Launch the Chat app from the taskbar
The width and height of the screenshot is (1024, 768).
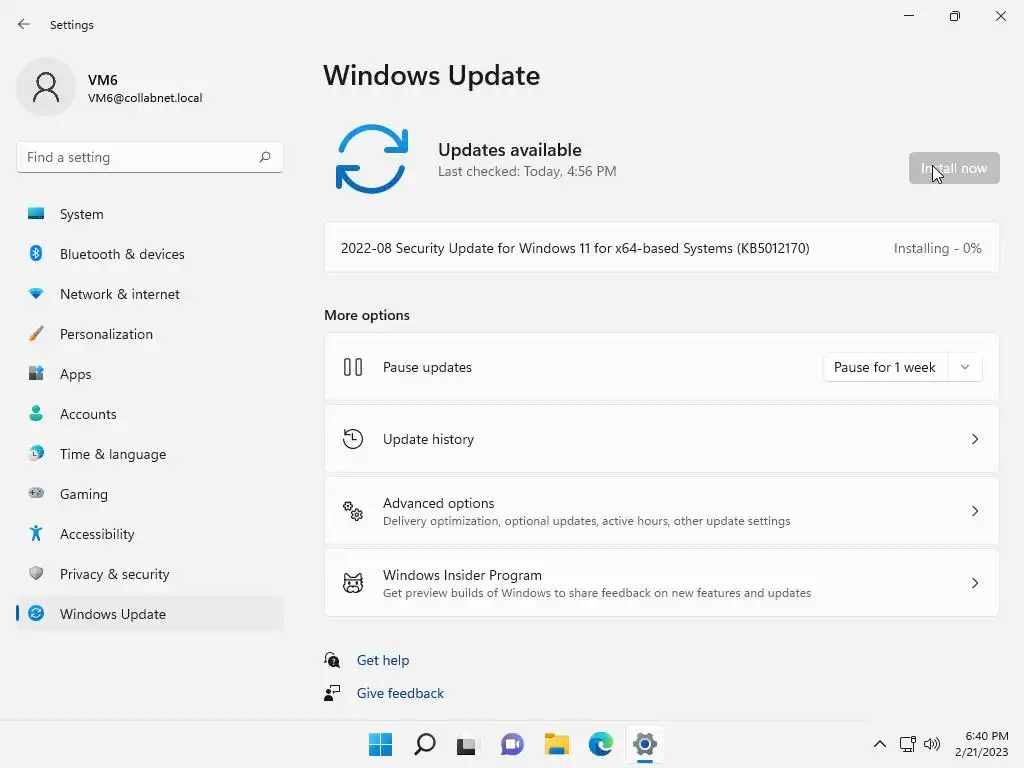tap(512, 744)
